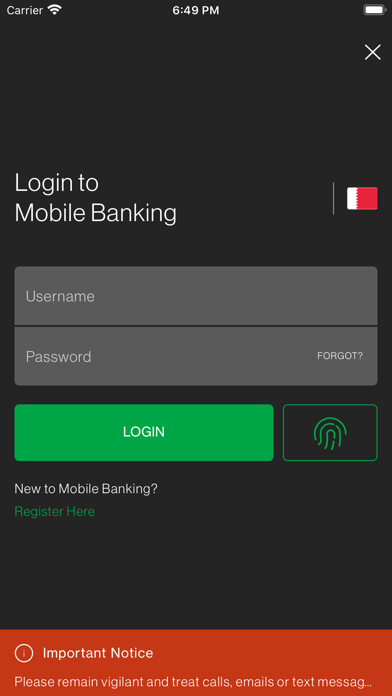Tap the vertical divider beside the flag

(333, 198)
